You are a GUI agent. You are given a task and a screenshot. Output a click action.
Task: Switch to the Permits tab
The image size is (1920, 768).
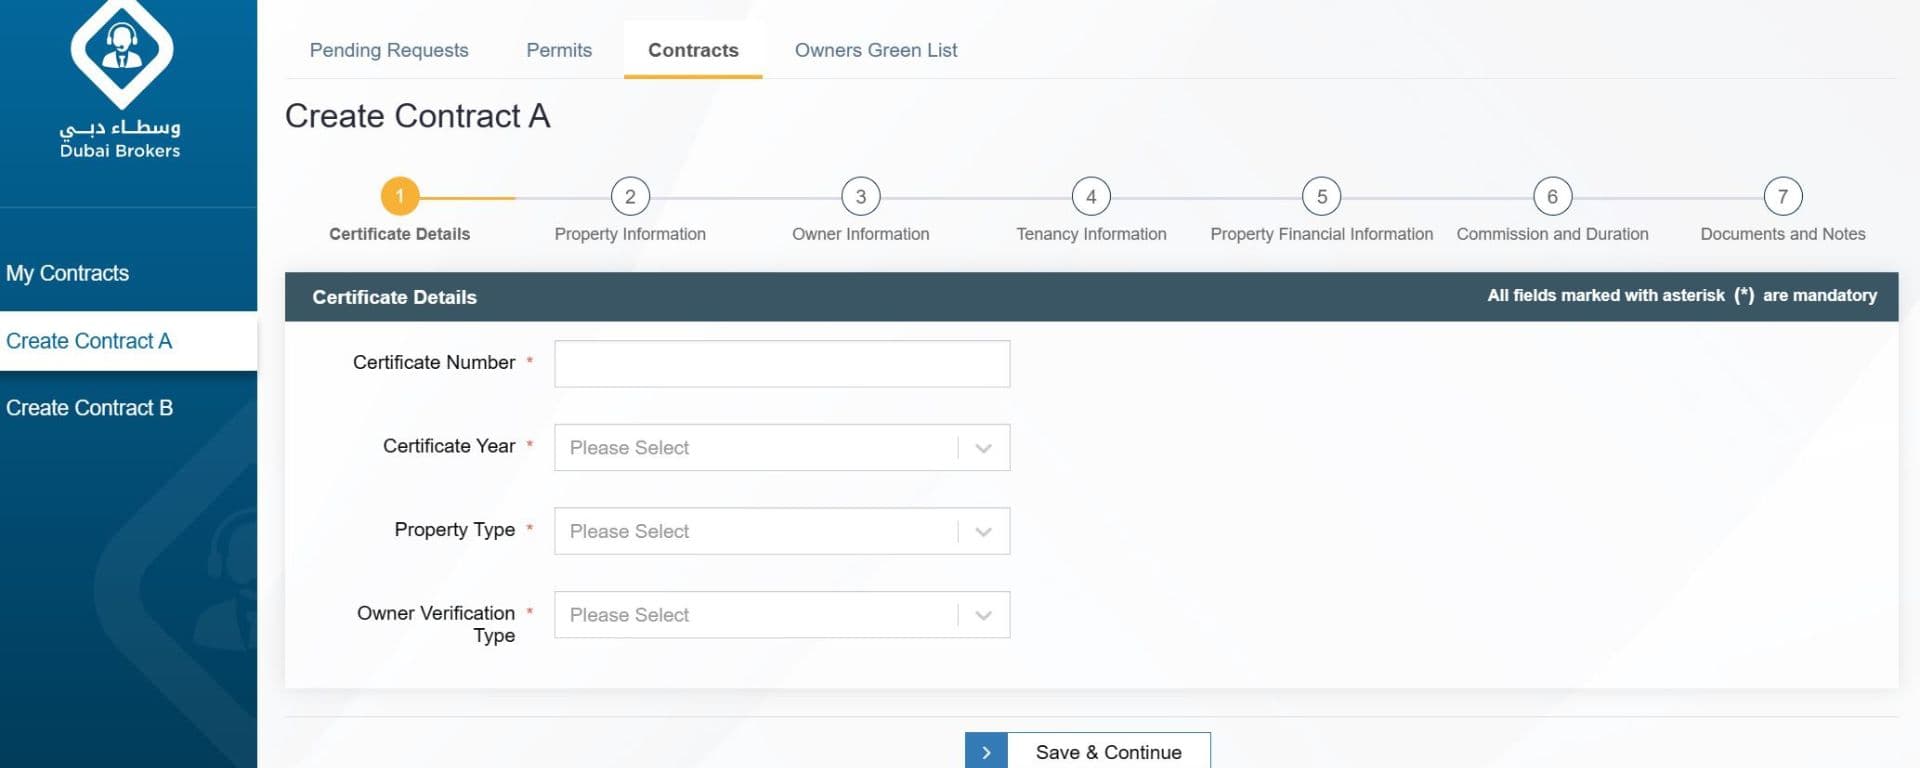(559, 50)
